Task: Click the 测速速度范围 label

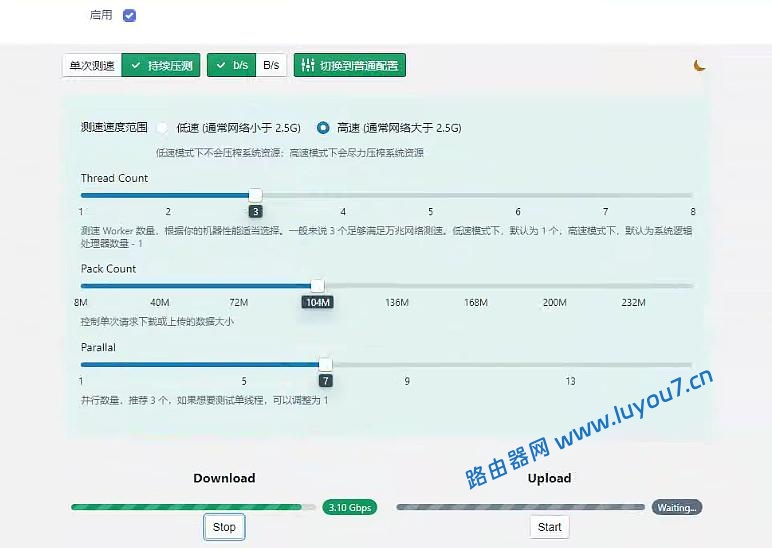Action: [x=114, y=128]
